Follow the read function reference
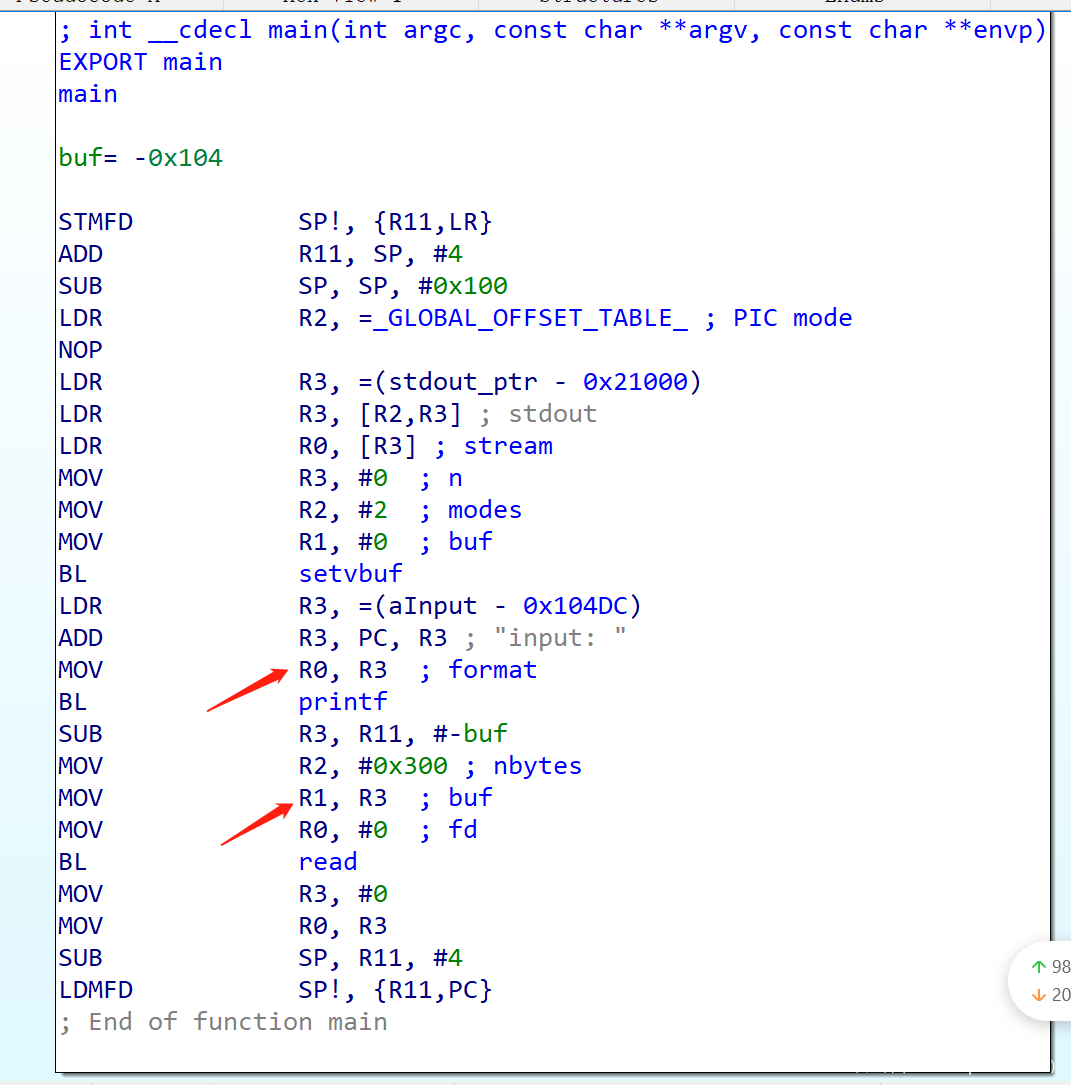 tap(327, 862)
